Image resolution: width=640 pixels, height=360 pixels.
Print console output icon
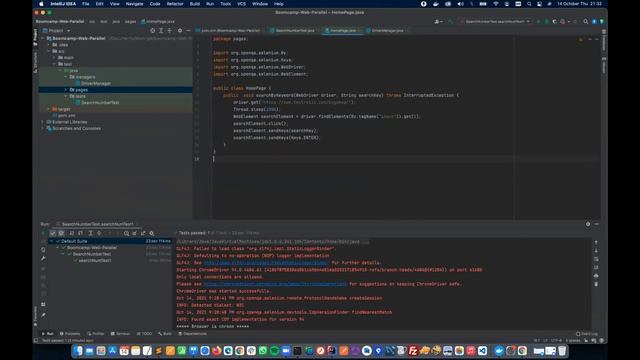pos(596,276)
